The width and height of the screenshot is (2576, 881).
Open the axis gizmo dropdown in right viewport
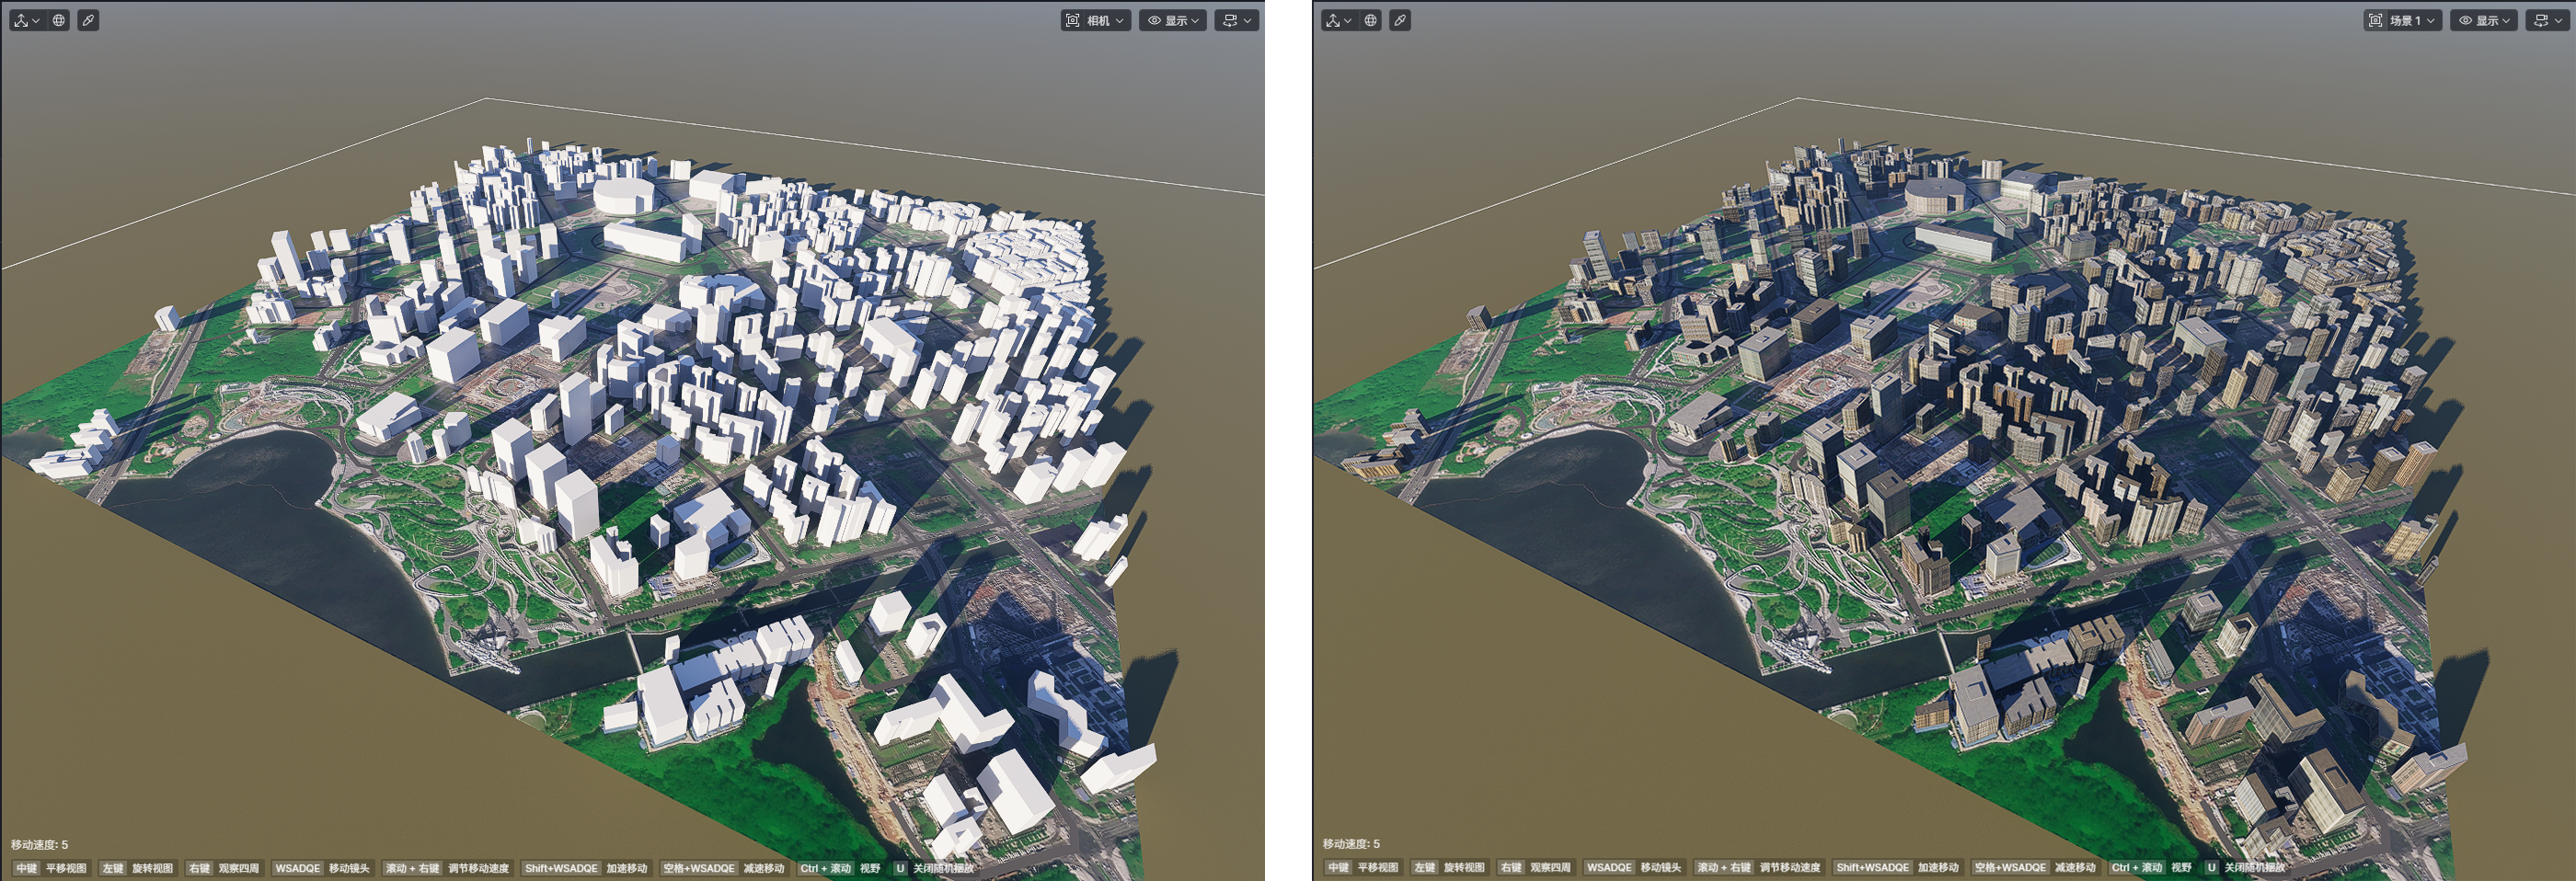point(1338,20)
